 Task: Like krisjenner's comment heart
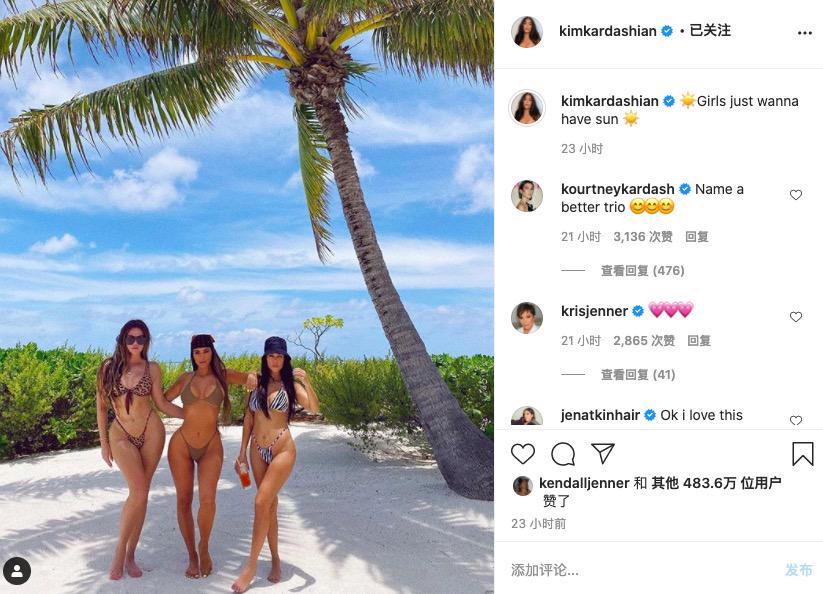[x=796, y=316]
